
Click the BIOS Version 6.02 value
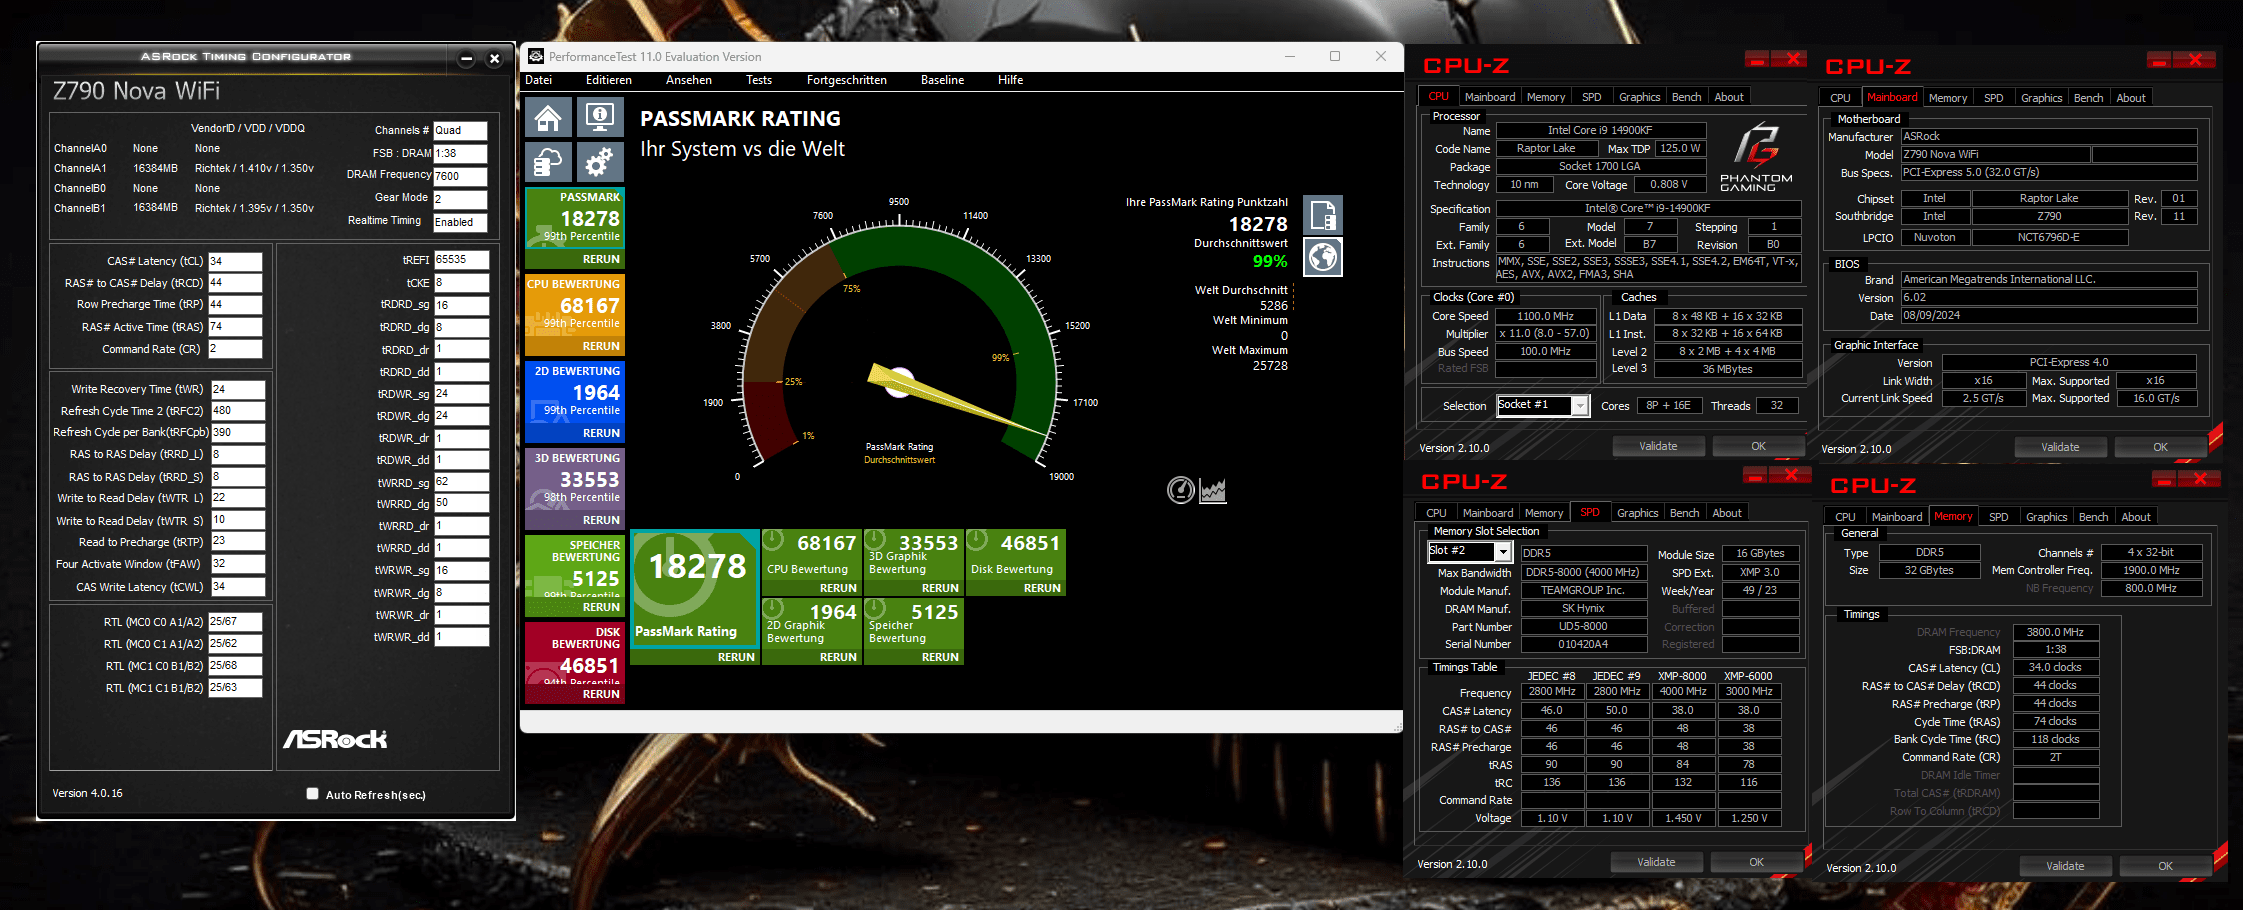pos(2048,298)
